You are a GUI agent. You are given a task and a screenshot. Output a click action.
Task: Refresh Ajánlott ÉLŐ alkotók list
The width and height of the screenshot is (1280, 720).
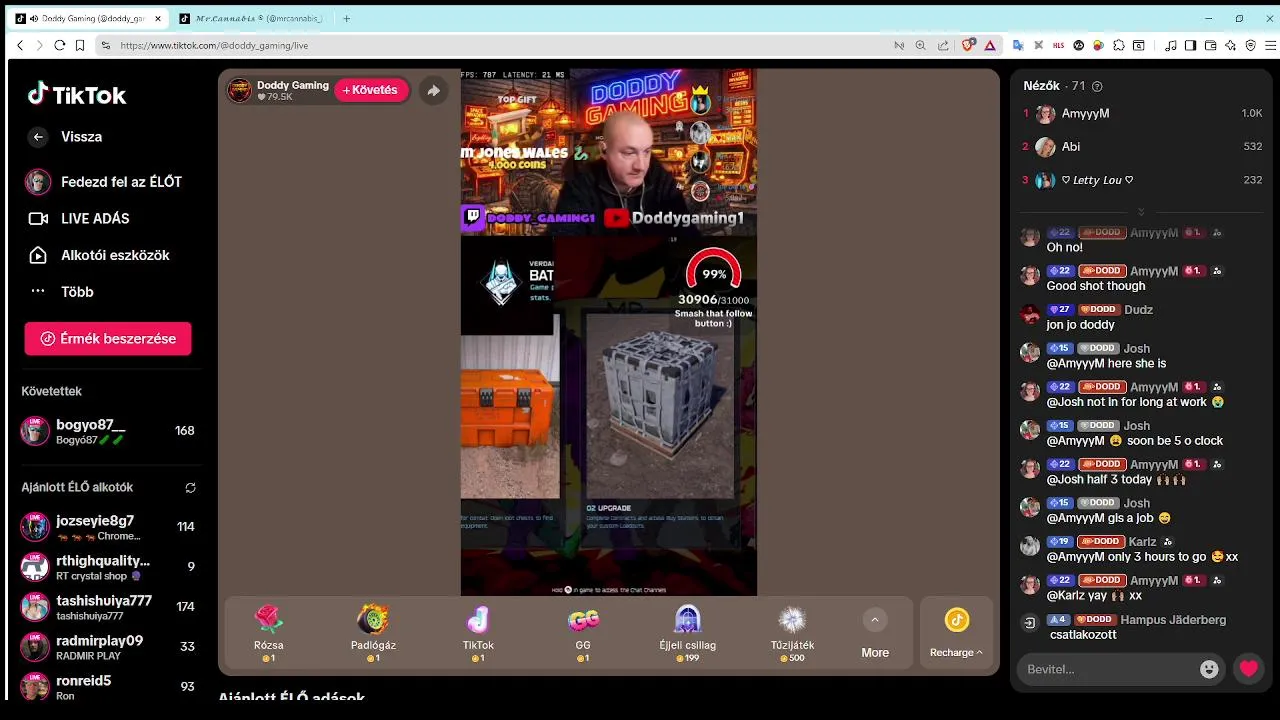point(190,488)
